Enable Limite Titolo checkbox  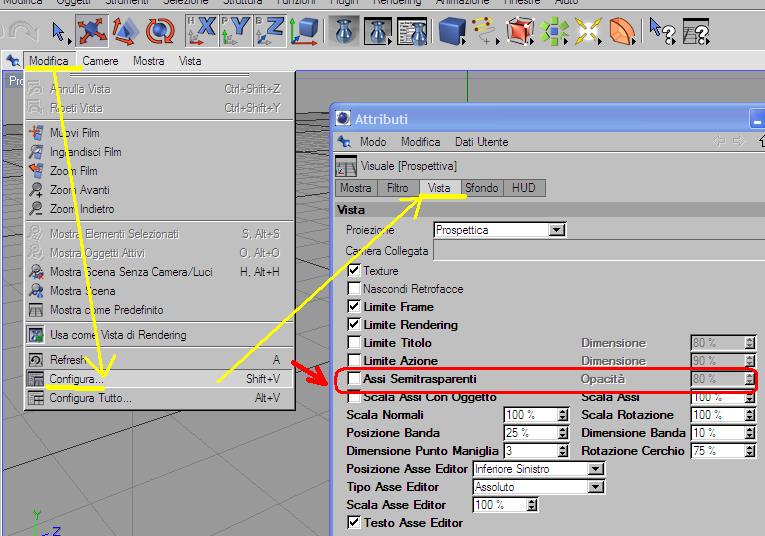pyautogui.click(x=354, y=343)
